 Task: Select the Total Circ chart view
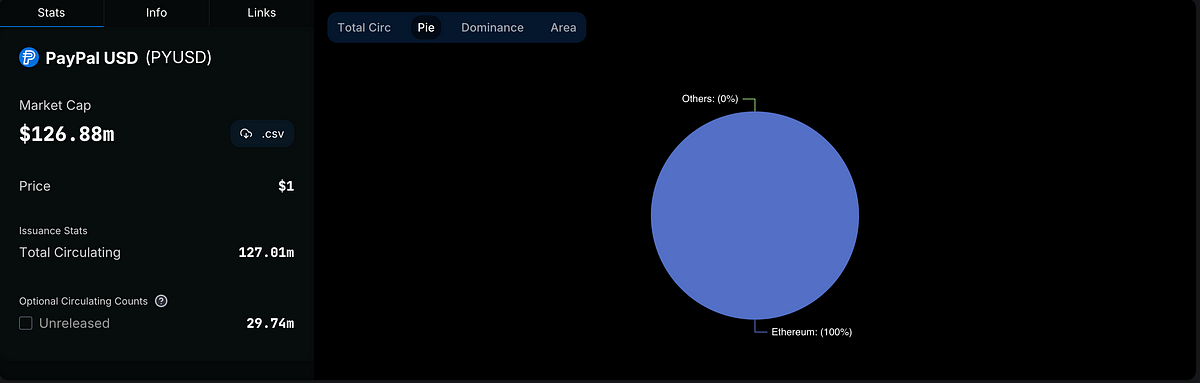tap(364, 28)
